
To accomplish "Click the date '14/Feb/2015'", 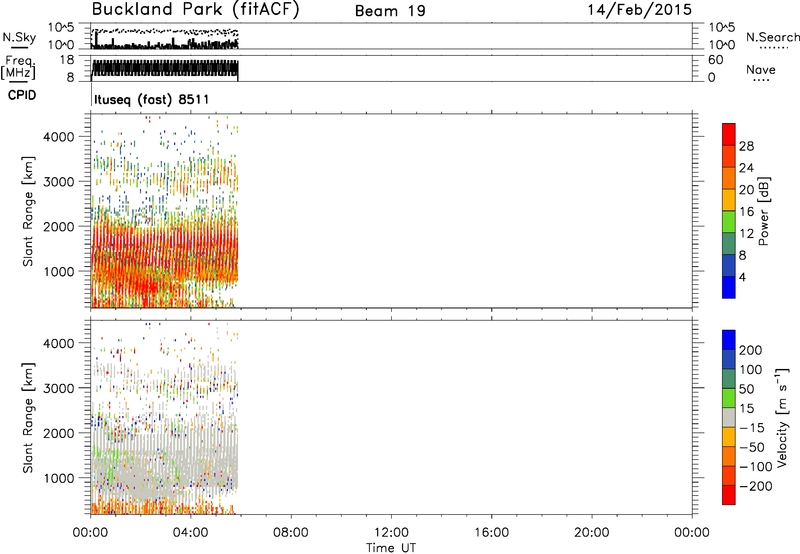I will [x=640, y=10].
